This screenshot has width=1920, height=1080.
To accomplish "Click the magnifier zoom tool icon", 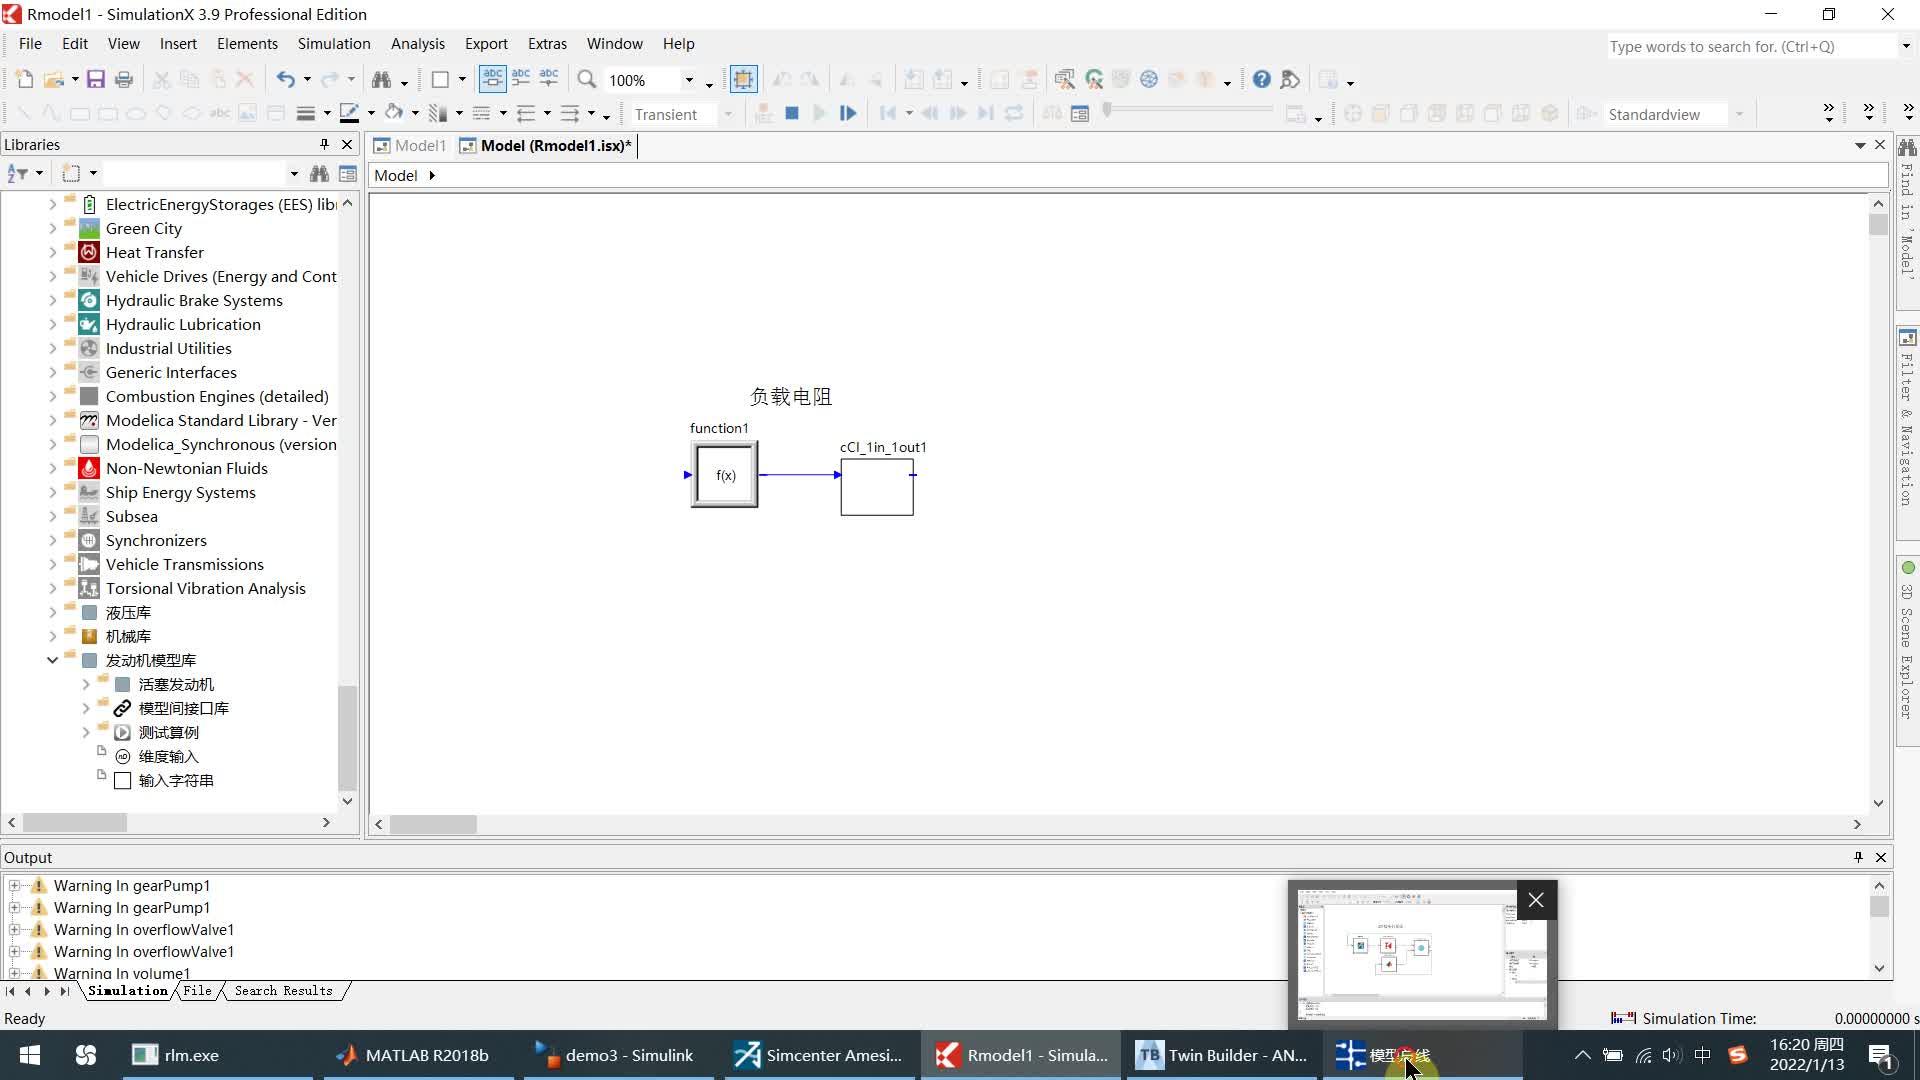I will click(x=587, y=80).
